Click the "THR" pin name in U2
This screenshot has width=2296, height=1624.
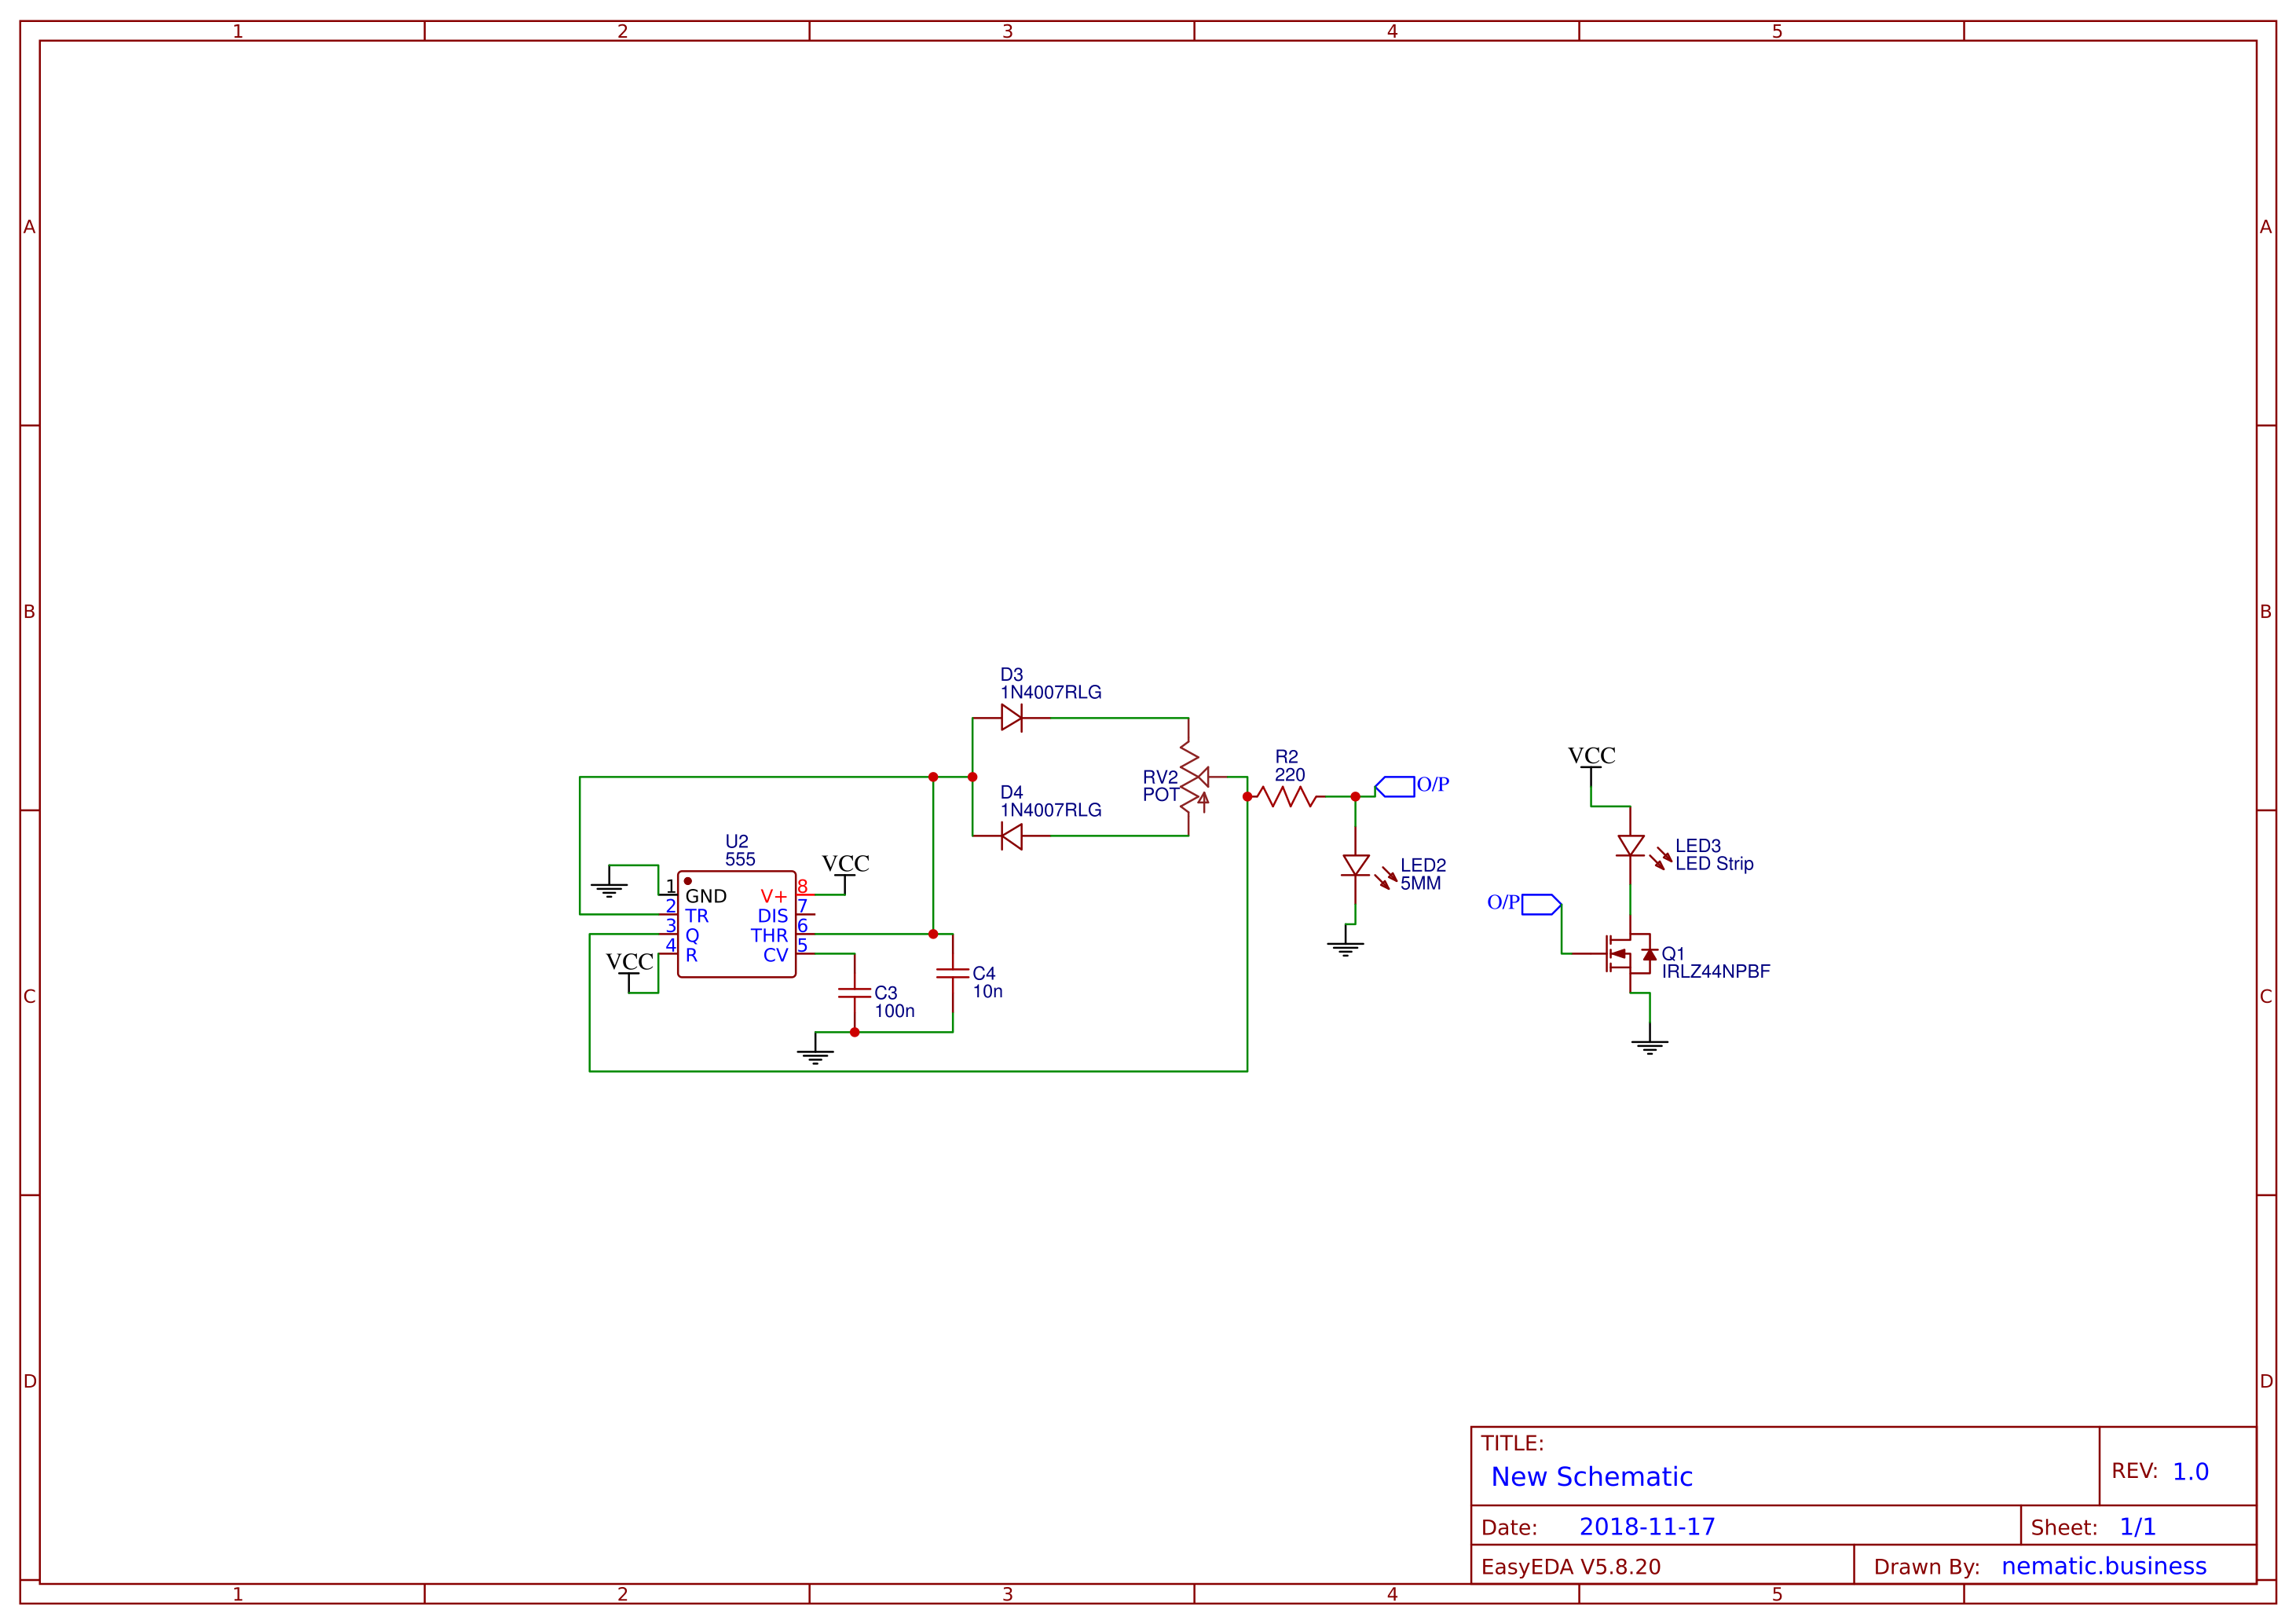click(769, 936)
